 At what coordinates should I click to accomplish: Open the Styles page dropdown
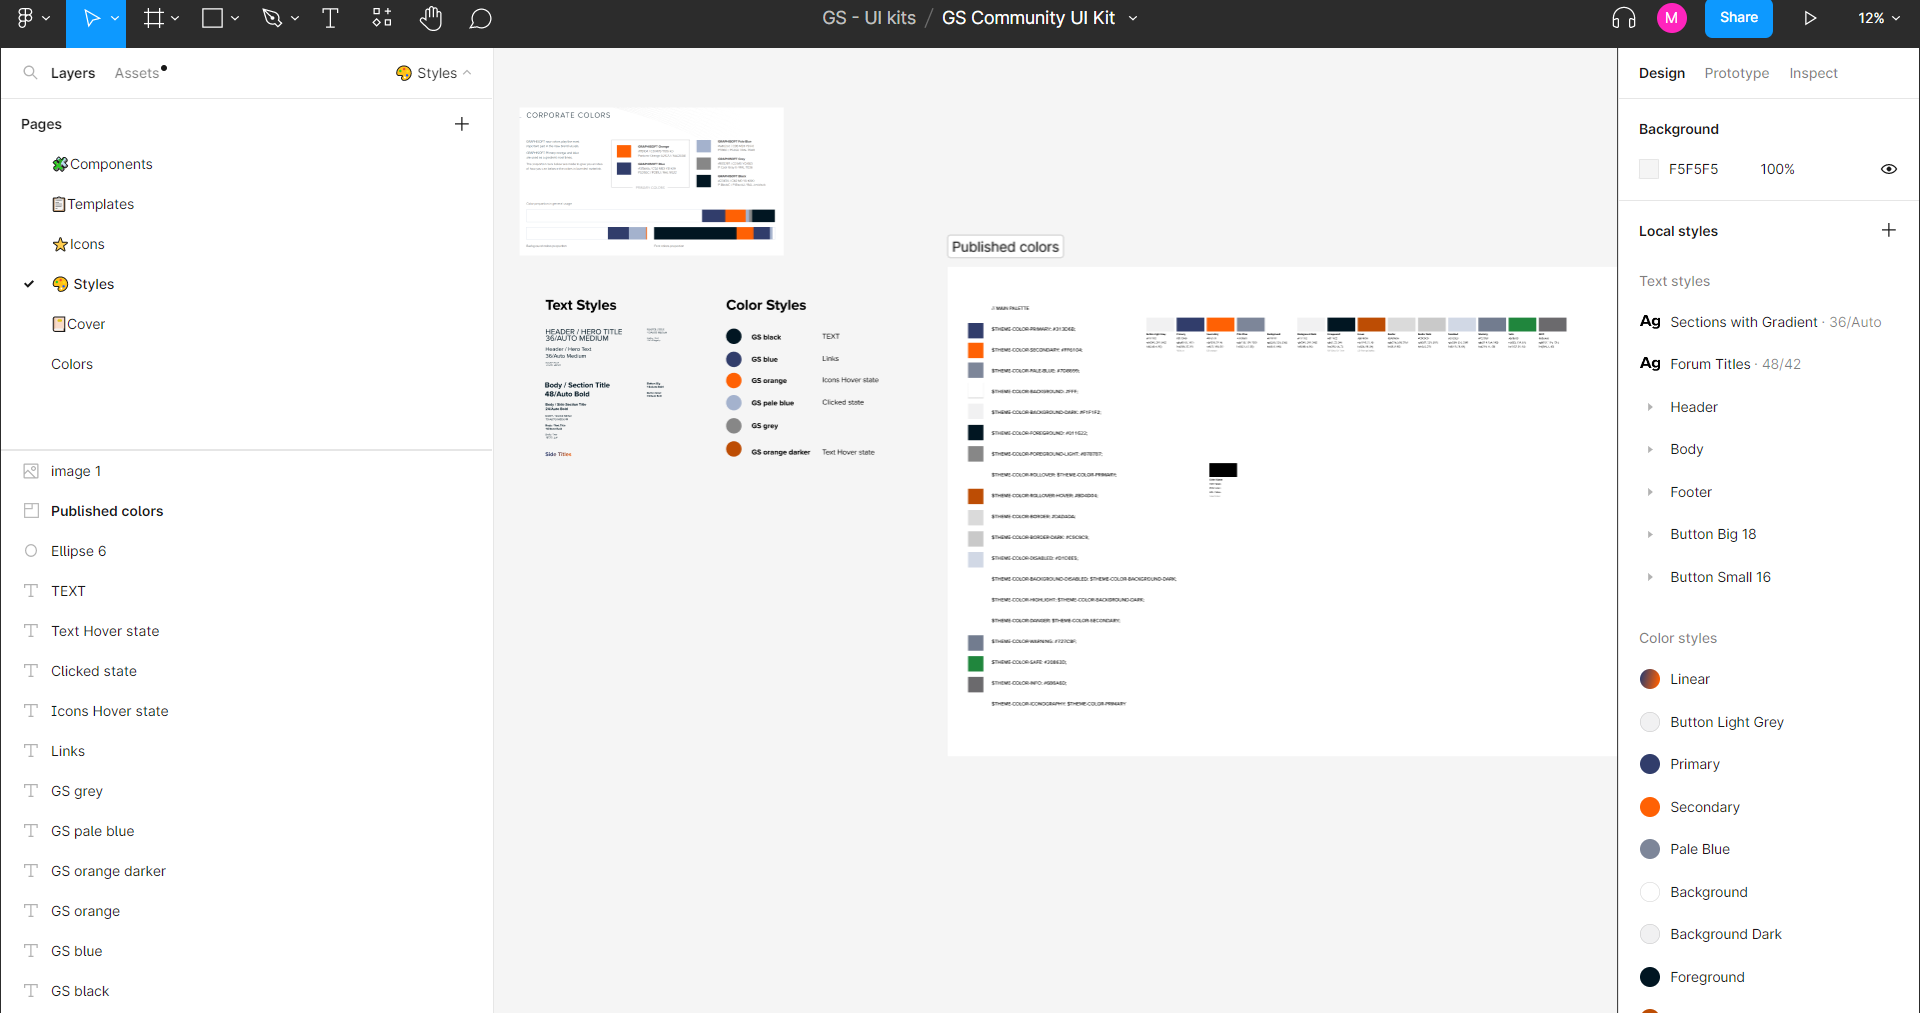pyautogui.click(x=434, y=73)
